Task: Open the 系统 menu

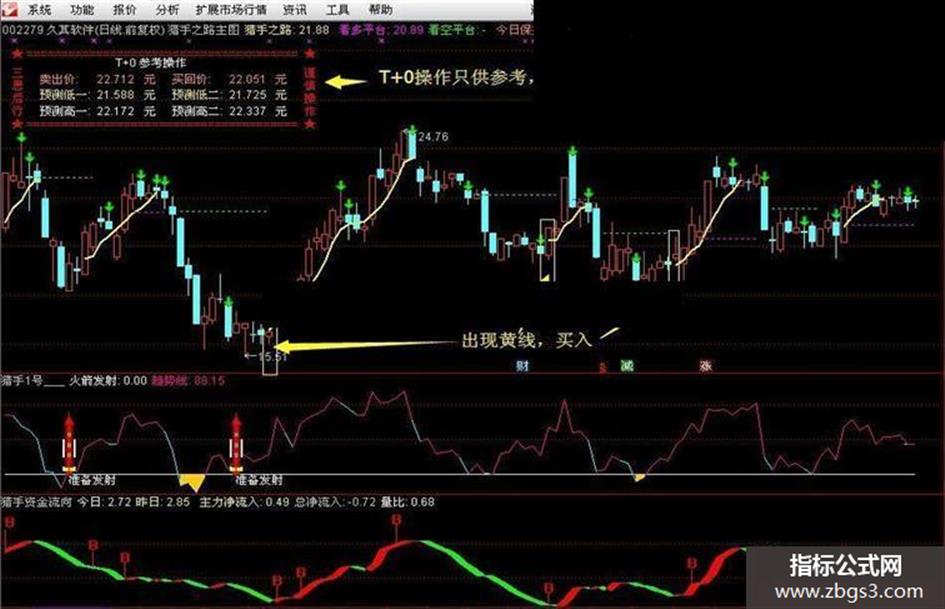Action: 40,10
